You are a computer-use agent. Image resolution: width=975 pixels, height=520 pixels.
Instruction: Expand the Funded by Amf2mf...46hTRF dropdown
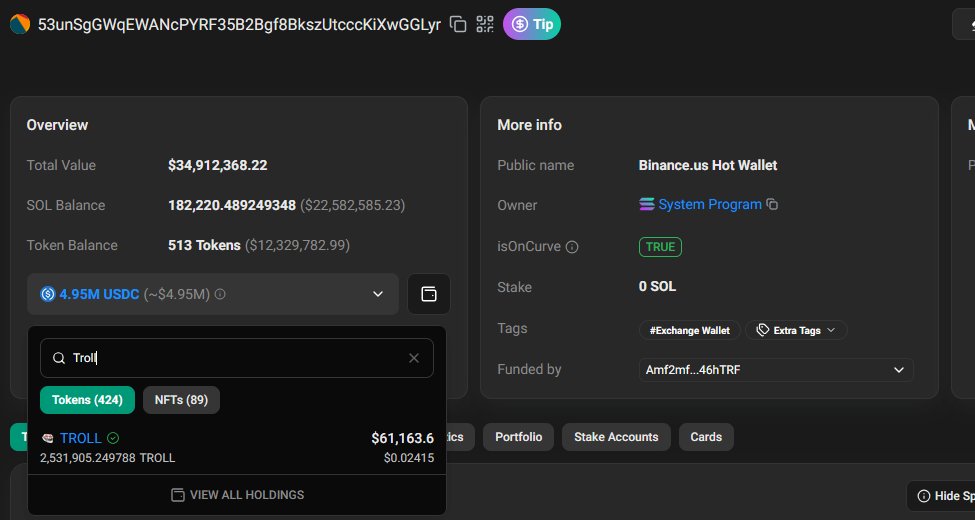[x=776, y=370]
